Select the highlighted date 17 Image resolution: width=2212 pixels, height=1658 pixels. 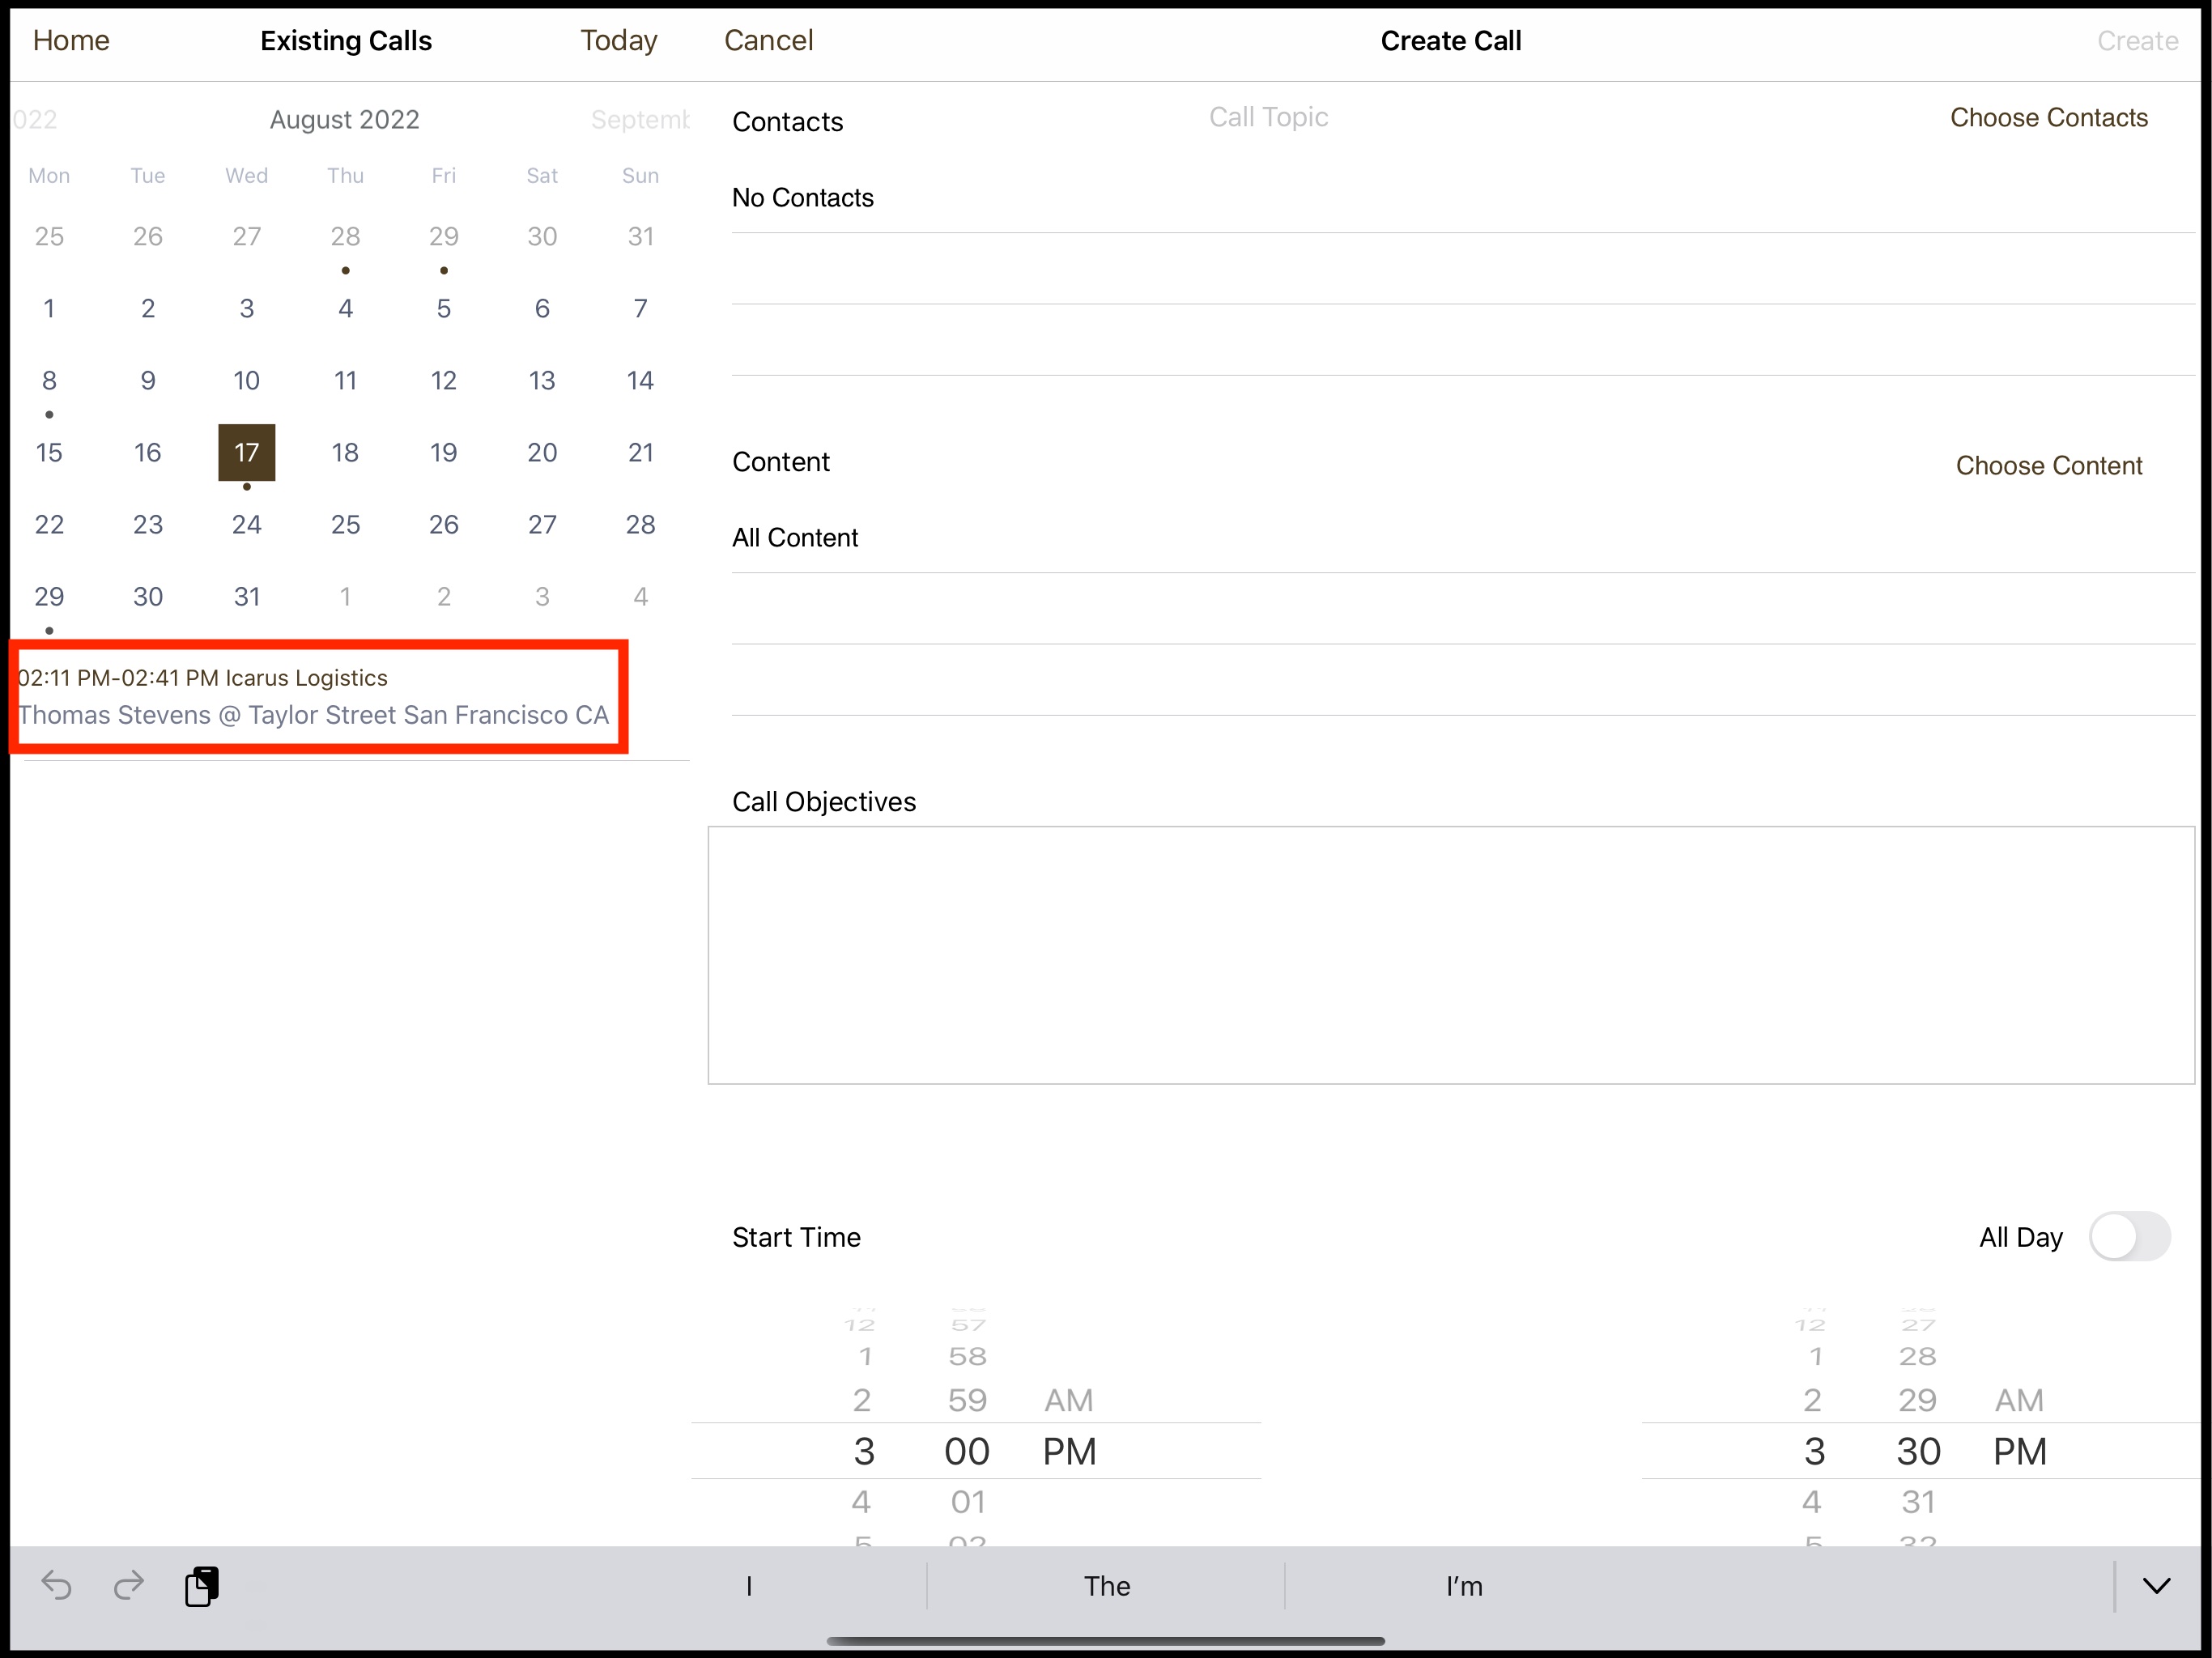coord(246,452)
